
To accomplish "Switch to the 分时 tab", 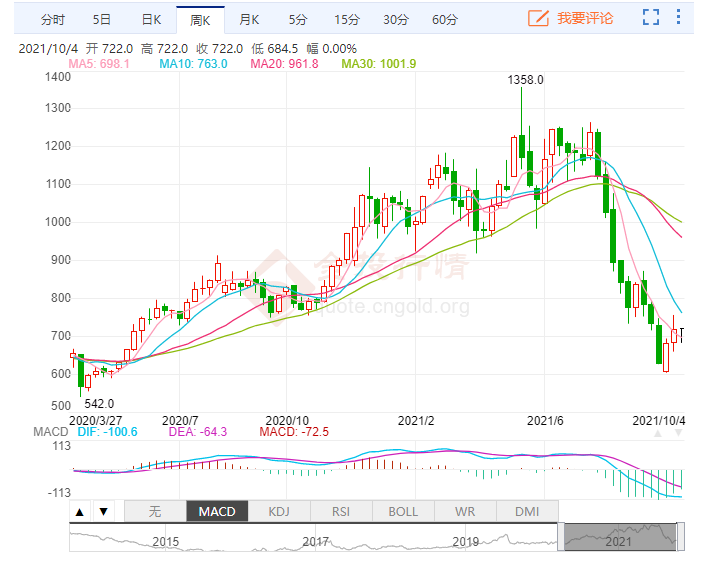I will point(53,20).
